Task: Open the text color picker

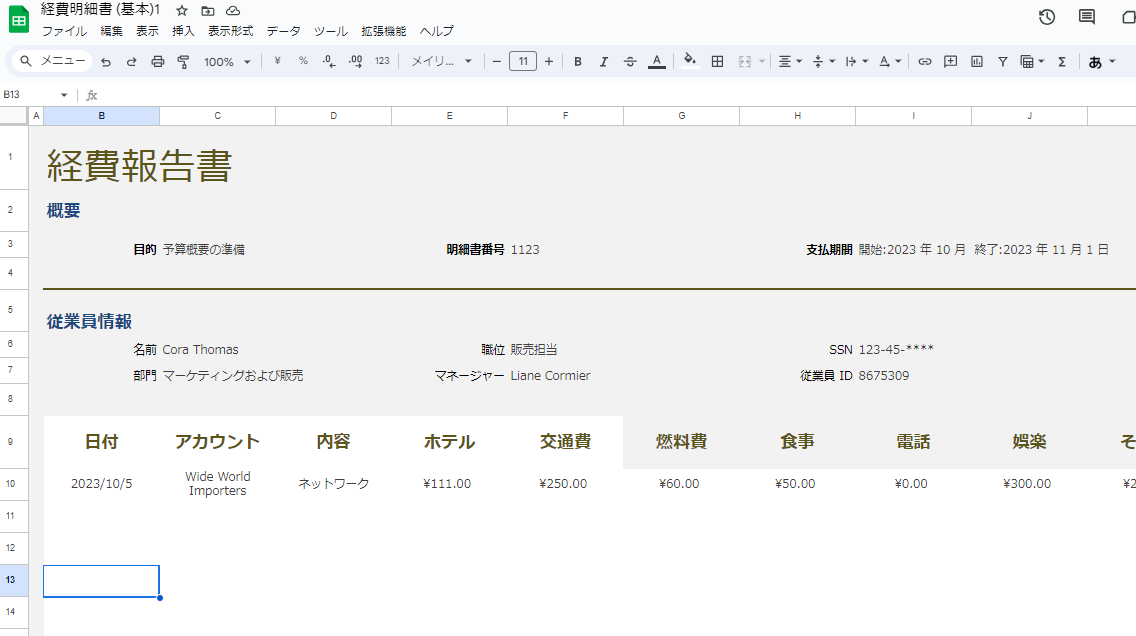Action: click(x=656, y=61)
